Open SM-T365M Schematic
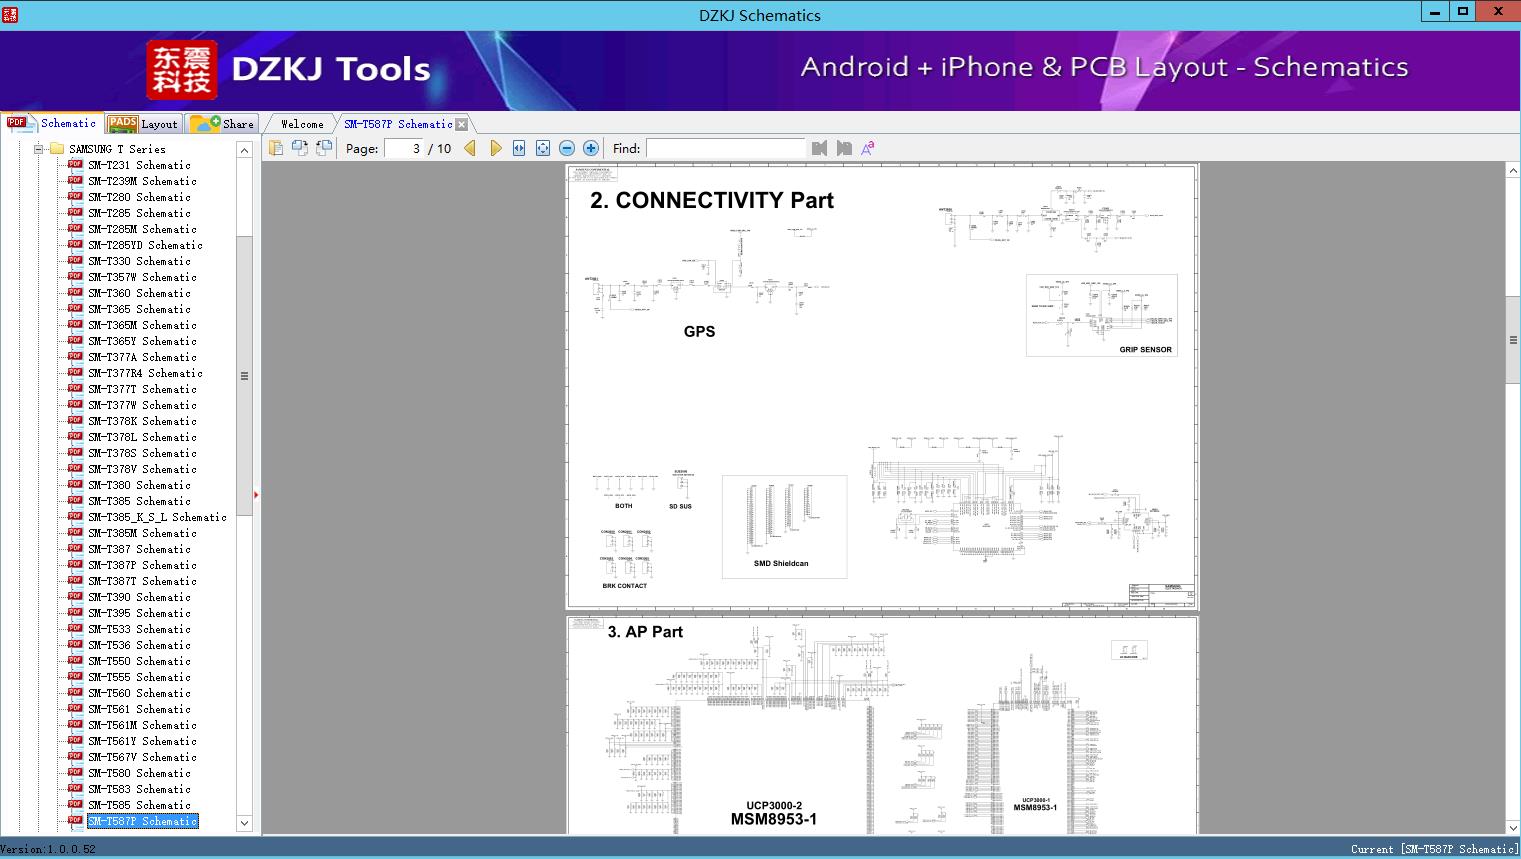1521x859 pixels. pyautogui.click(x=142, y=325)
